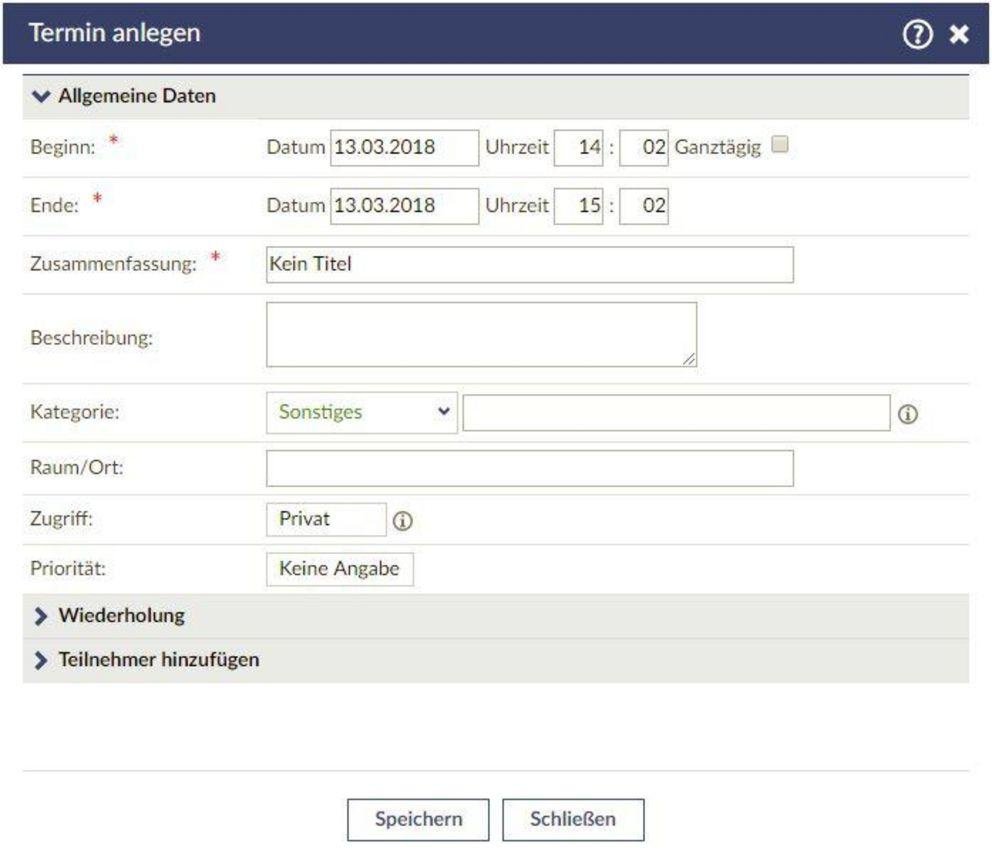Expand the Teilnehmer hinzufügen section
The width and height of the screenshot is (992, 867).
pos(495,660)
